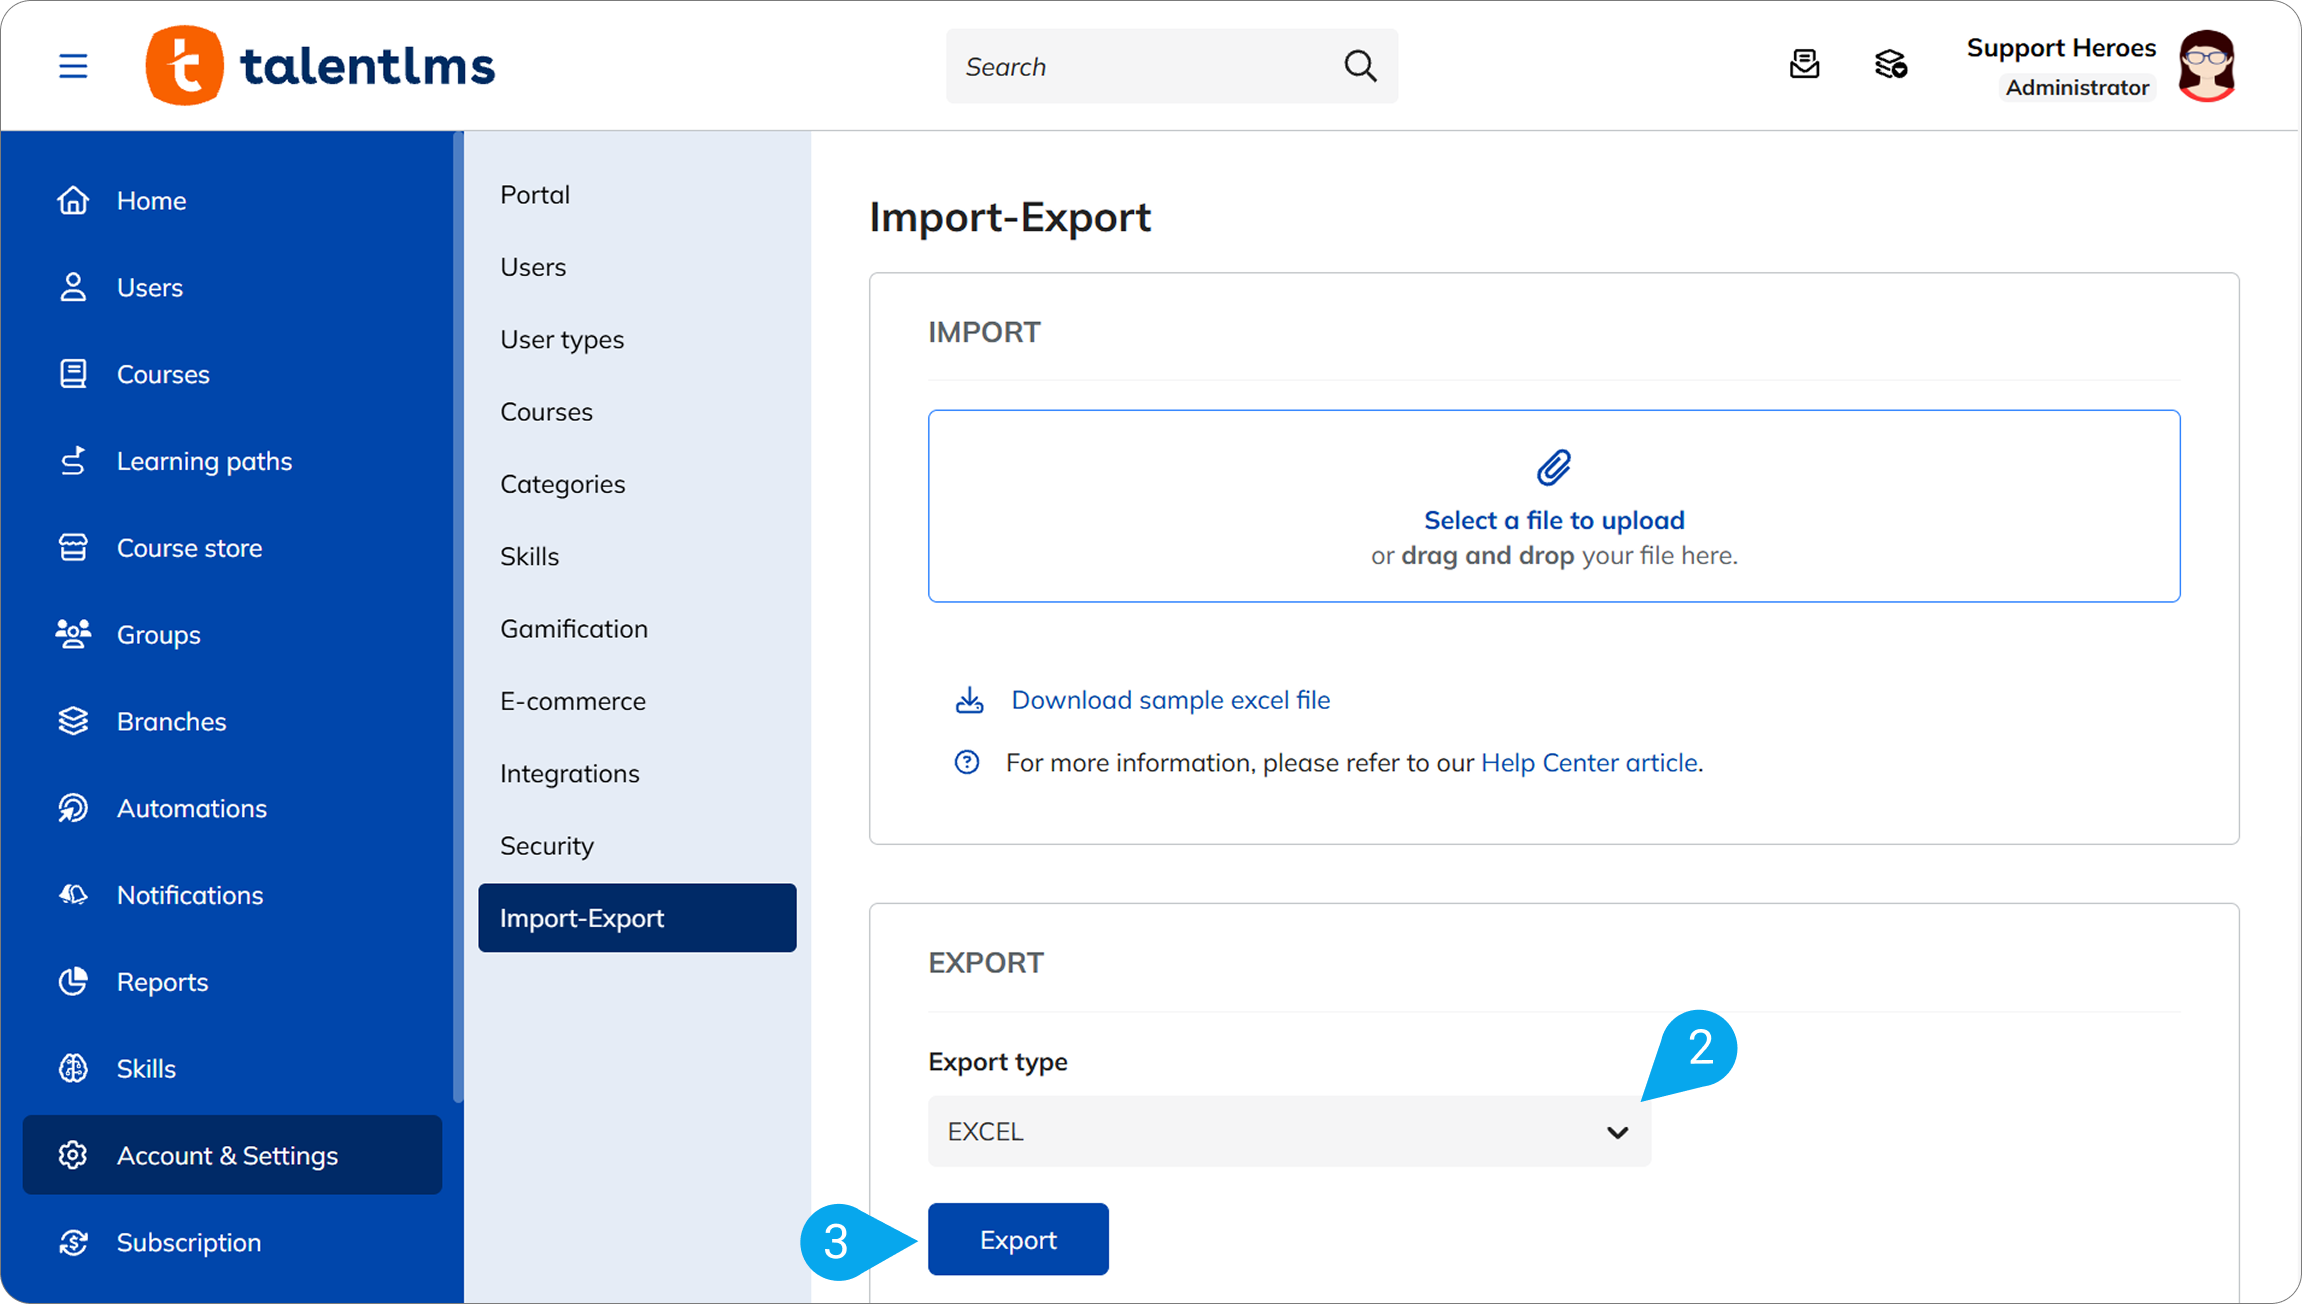
Task: Click the Export type dropdown chevron
Action: pos(1617,1132)
